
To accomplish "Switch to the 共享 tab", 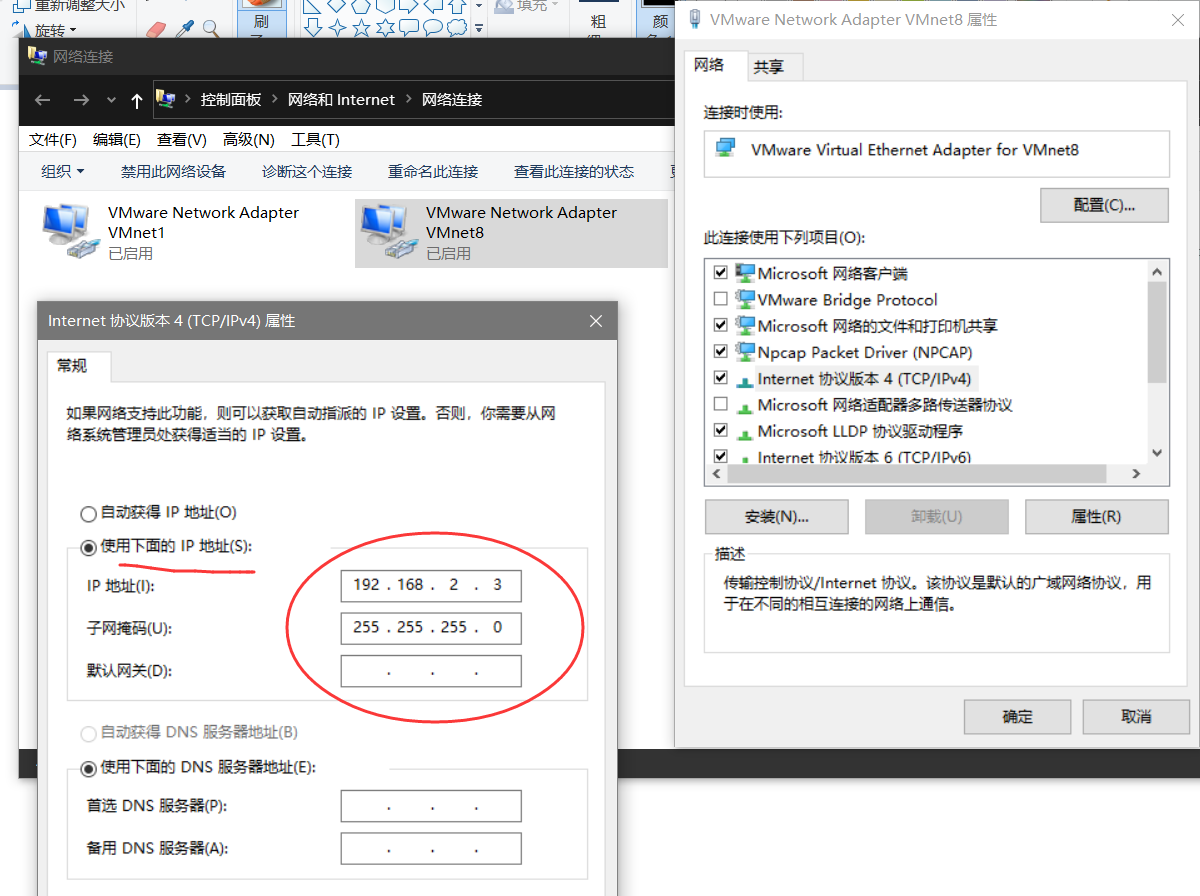I will (x=769, y=67).
